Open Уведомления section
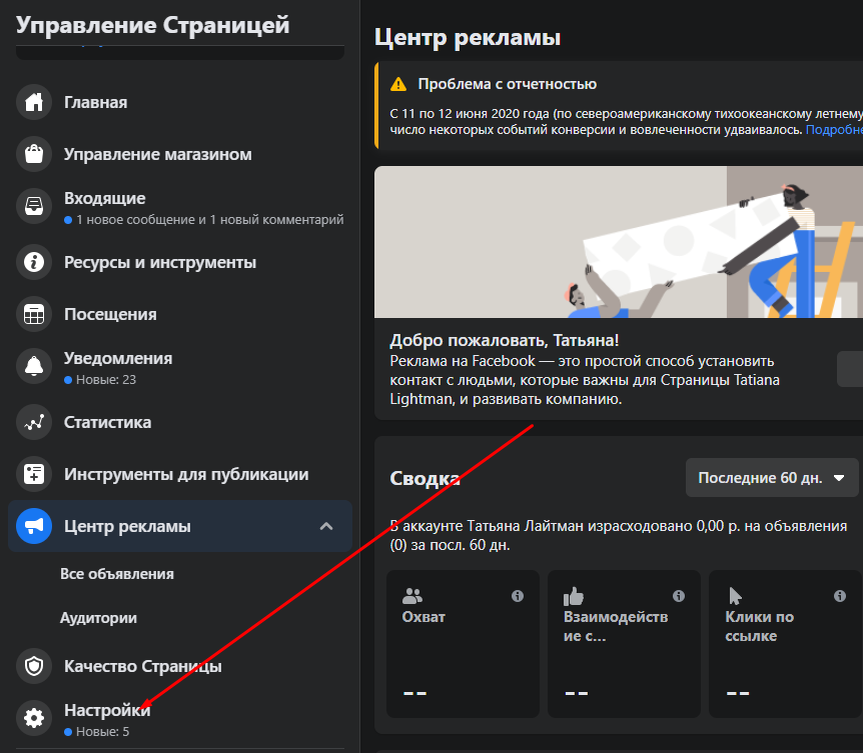The width and height of the screenshot is (863, 753). pyautogui.click(x=180, y=368)
